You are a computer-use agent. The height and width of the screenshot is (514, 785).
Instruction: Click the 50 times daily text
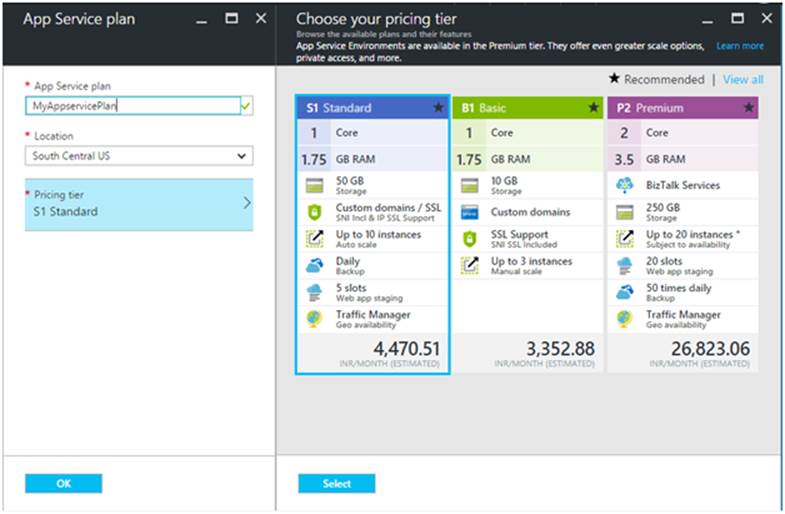coord(678,288)
